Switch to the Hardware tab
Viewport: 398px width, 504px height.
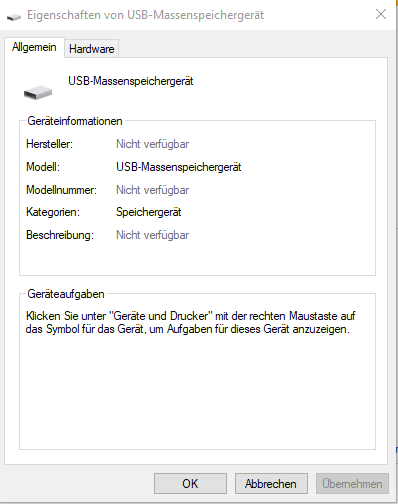coord(91,49)
